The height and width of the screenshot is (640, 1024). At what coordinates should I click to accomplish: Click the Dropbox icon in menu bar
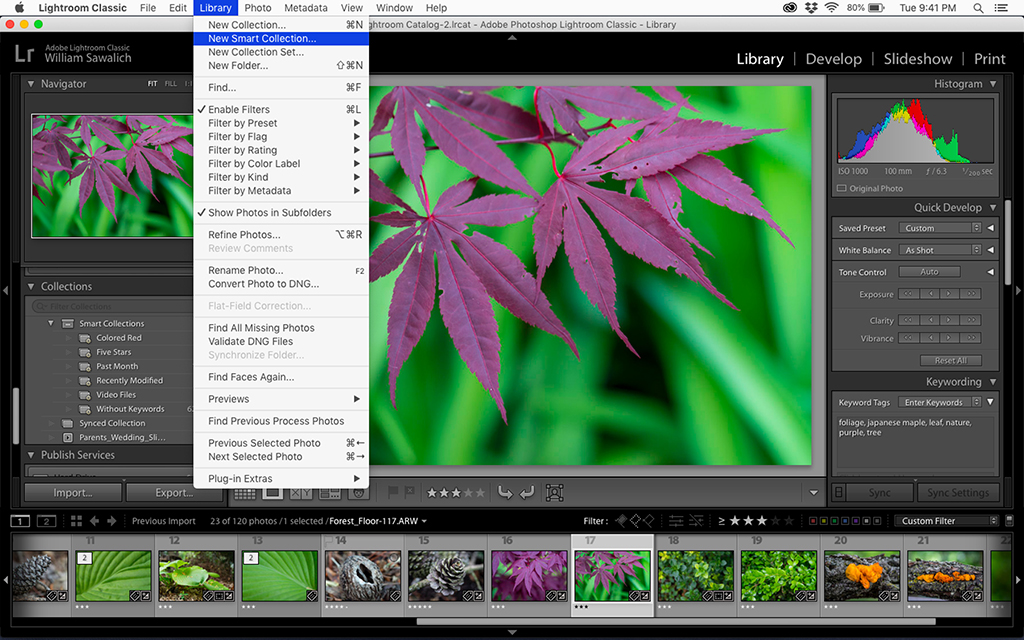[x=811, y=8]
